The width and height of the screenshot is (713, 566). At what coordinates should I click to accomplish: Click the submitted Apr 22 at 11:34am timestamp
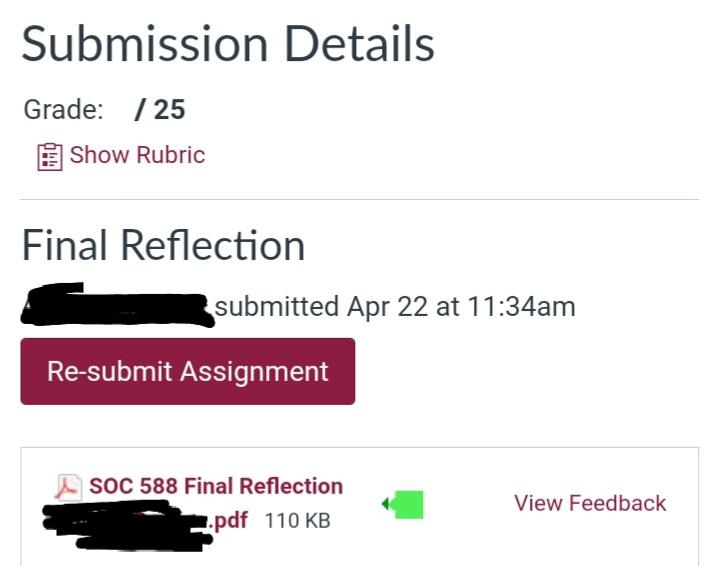[395, 307]
